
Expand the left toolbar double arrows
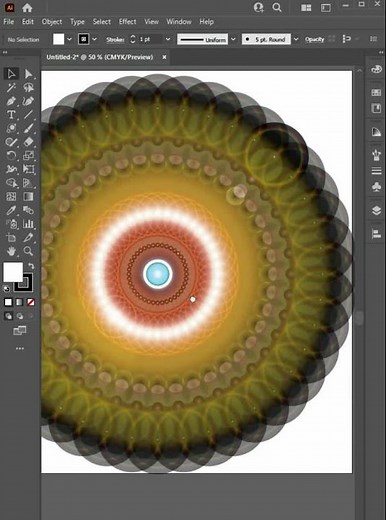click(5, 52)
